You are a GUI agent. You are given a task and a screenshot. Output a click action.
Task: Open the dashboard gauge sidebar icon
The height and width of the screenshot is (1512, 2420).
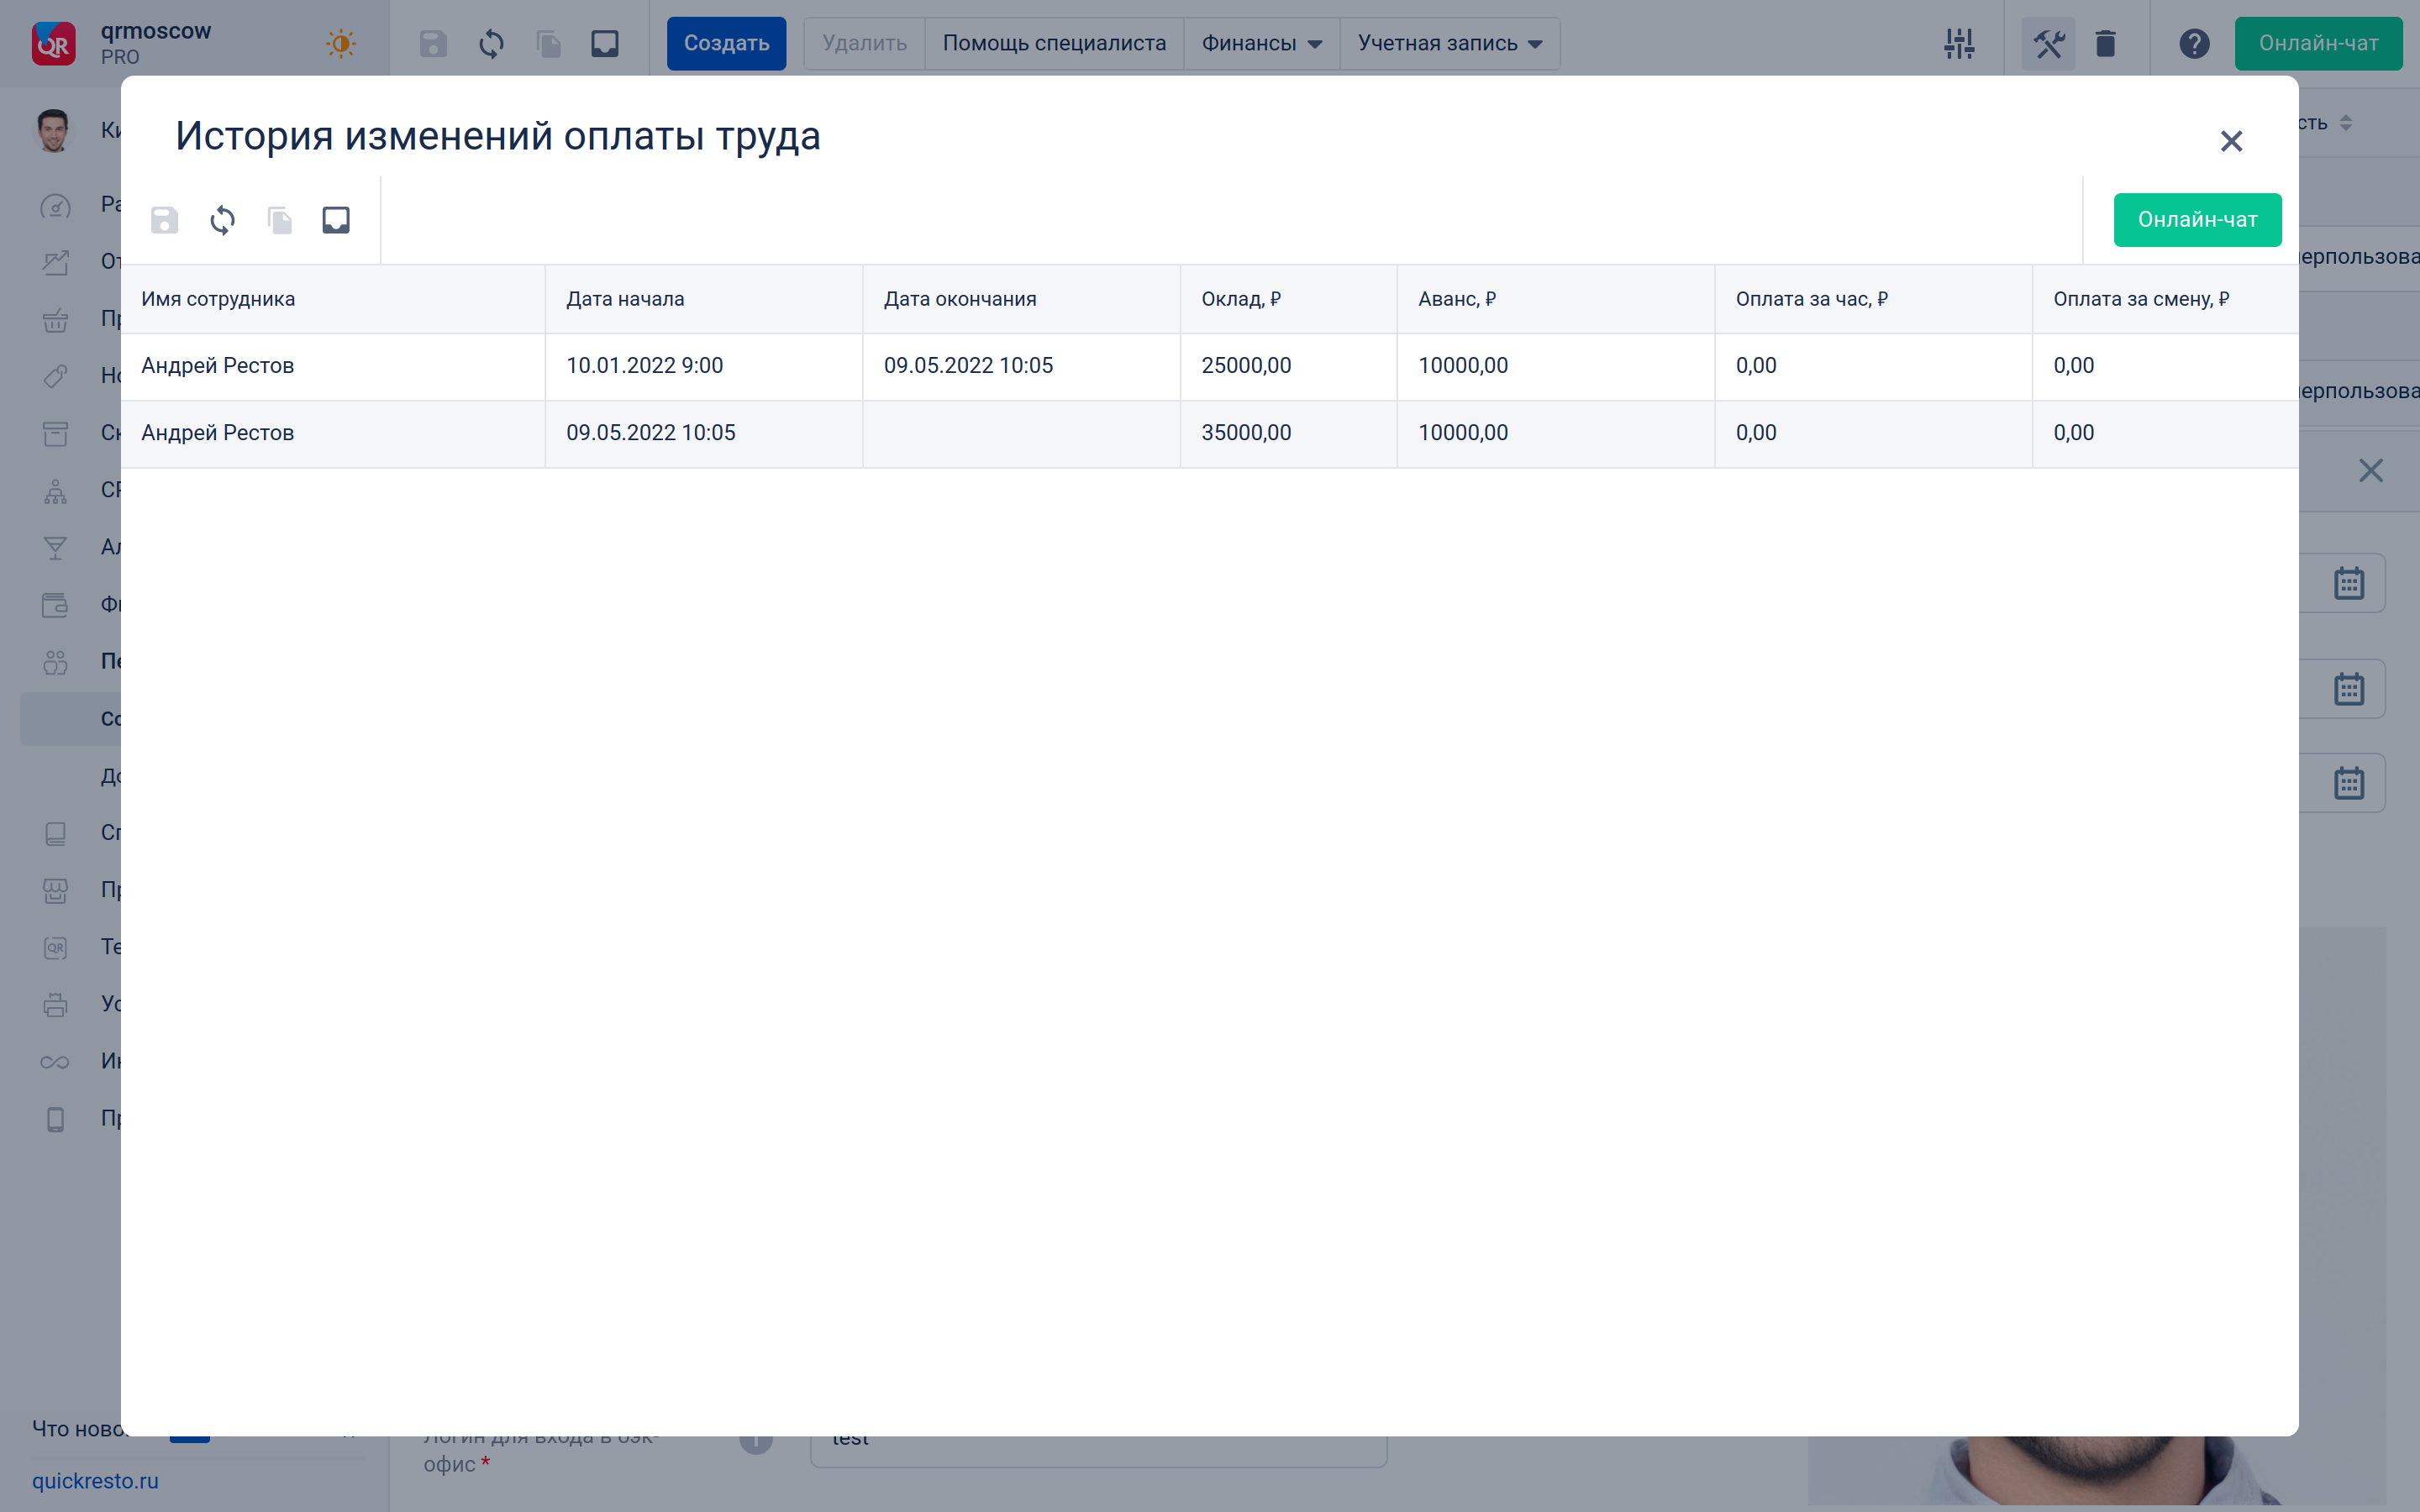click(55, 206)
